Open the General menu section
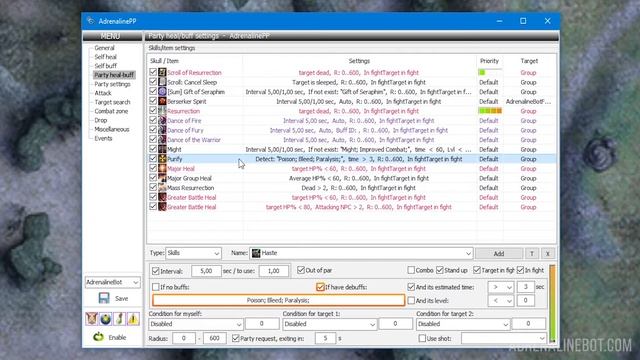Viewport: 640px width, 360px height. 104,48
